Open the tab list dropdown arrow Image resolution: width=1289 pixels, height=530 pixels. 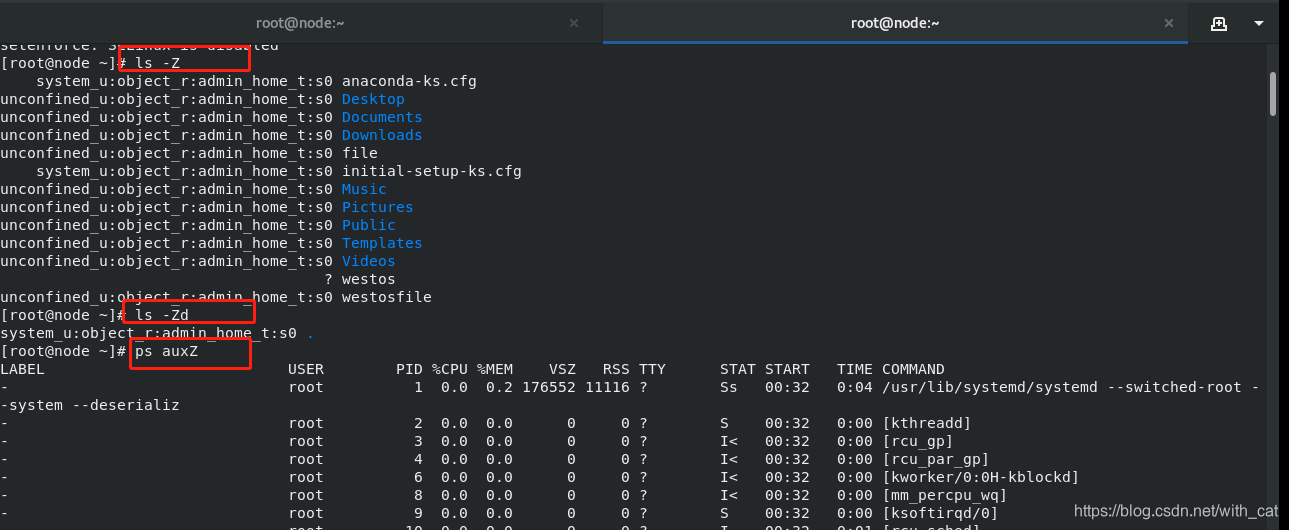tap(1259, 23)
